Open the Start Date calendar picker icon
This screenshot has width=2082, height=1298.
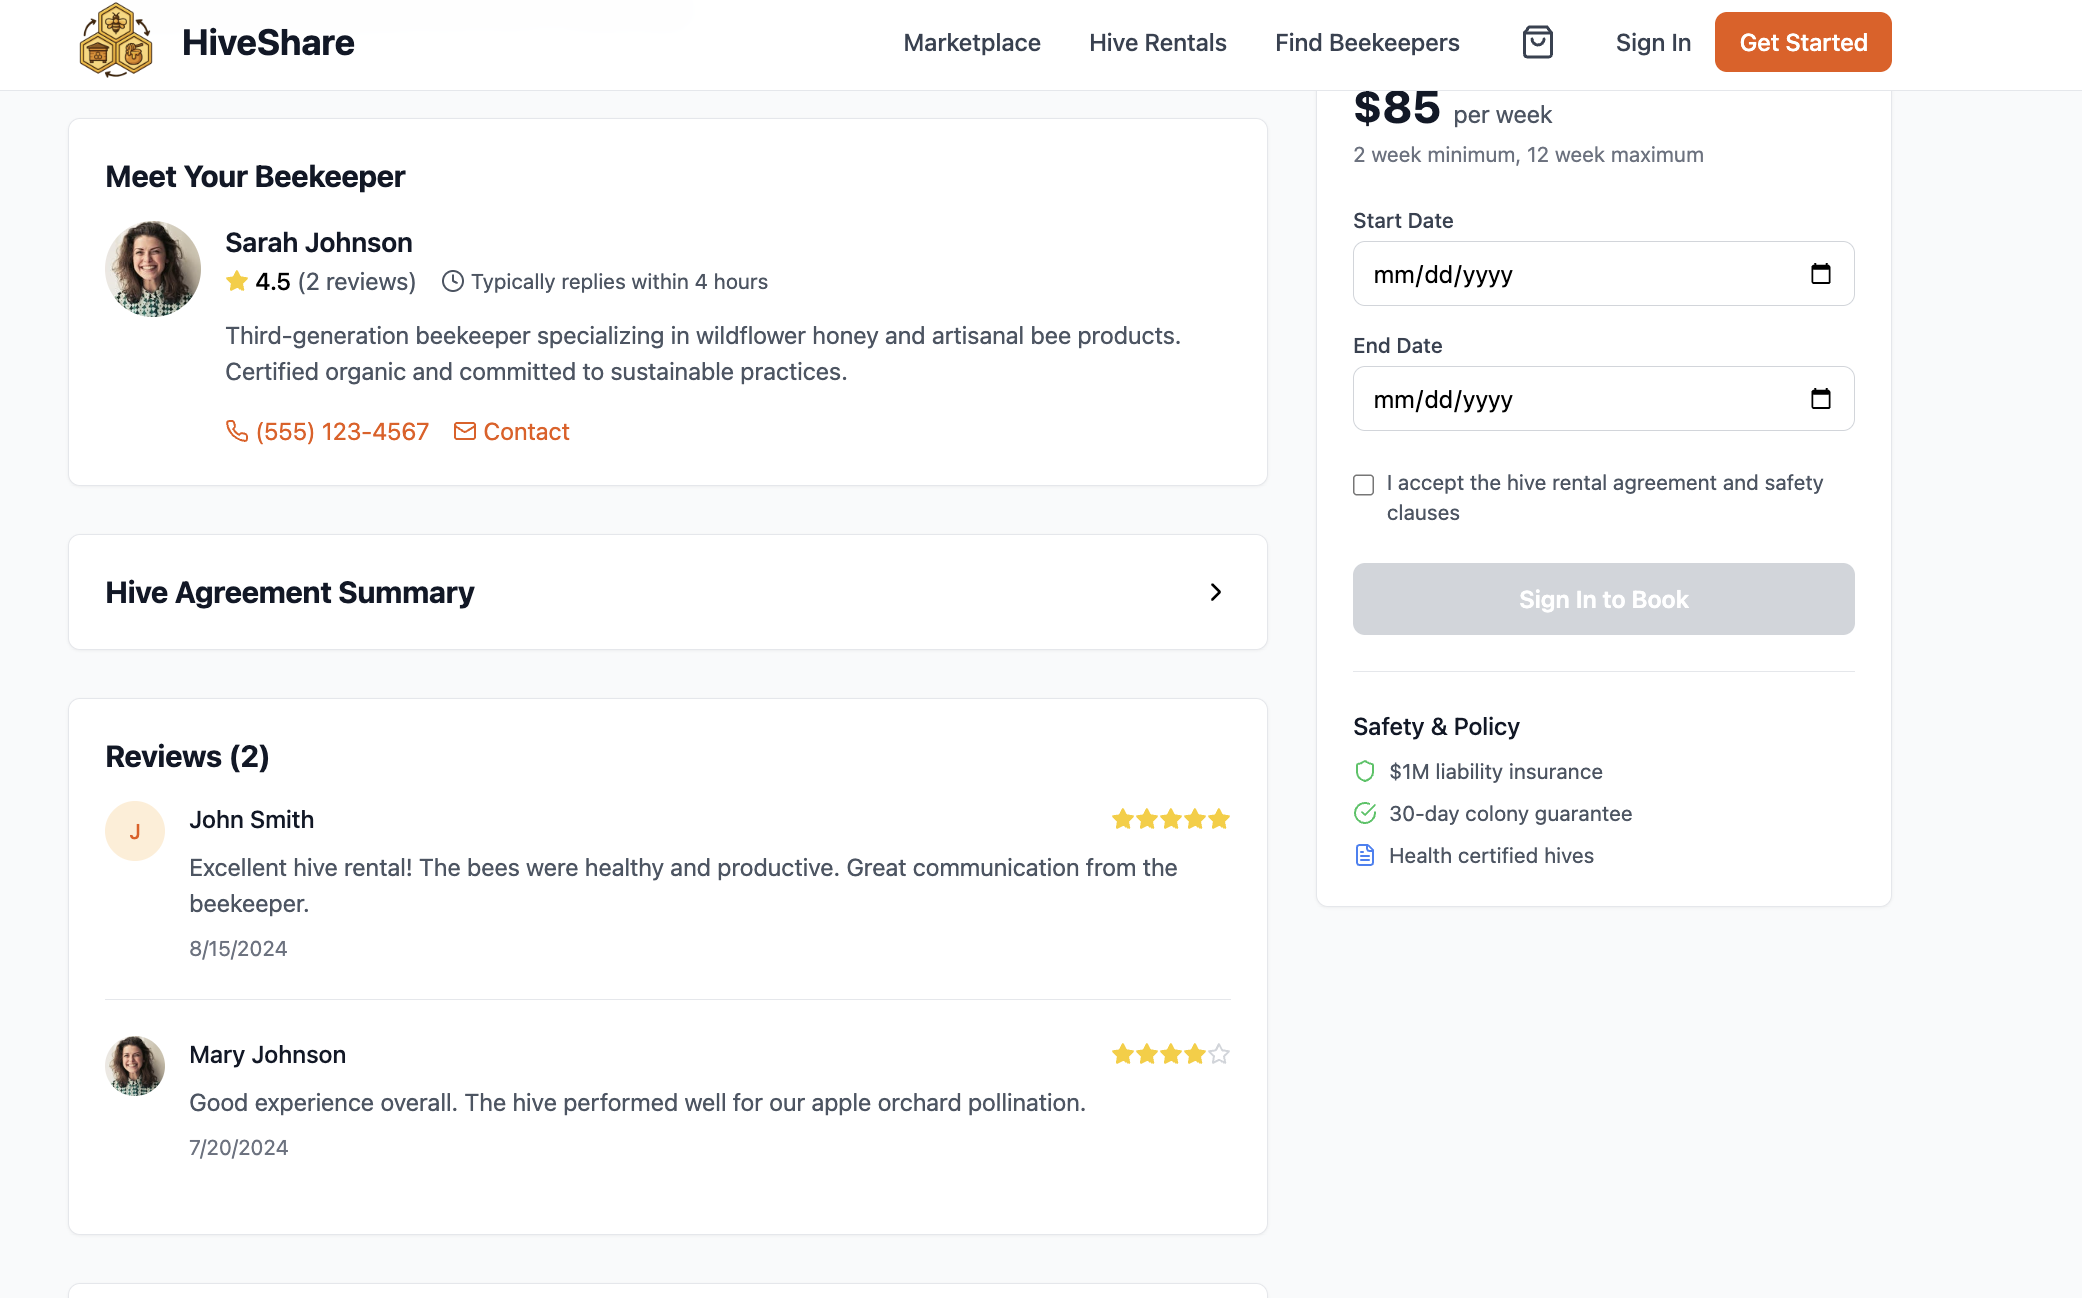click(x=1820, y=274)
